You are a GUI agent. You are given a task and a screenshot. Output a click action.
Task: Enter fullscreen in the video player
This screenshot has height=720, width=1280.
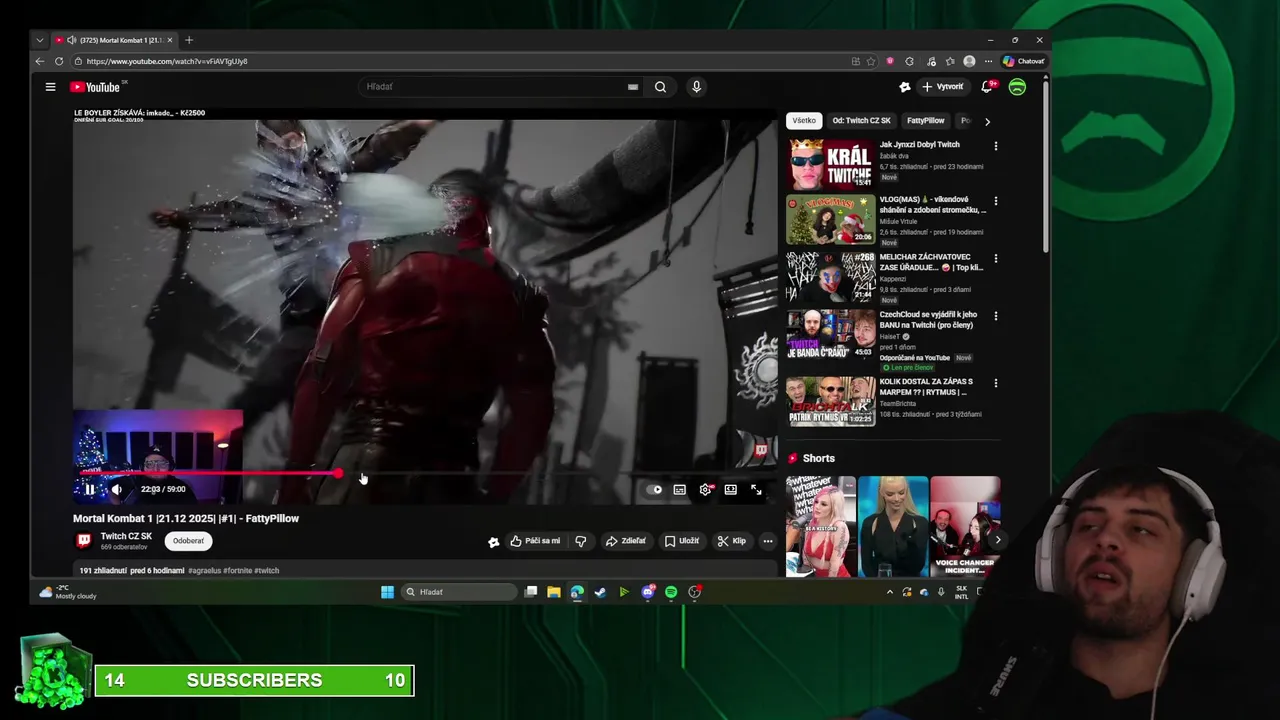756,490
